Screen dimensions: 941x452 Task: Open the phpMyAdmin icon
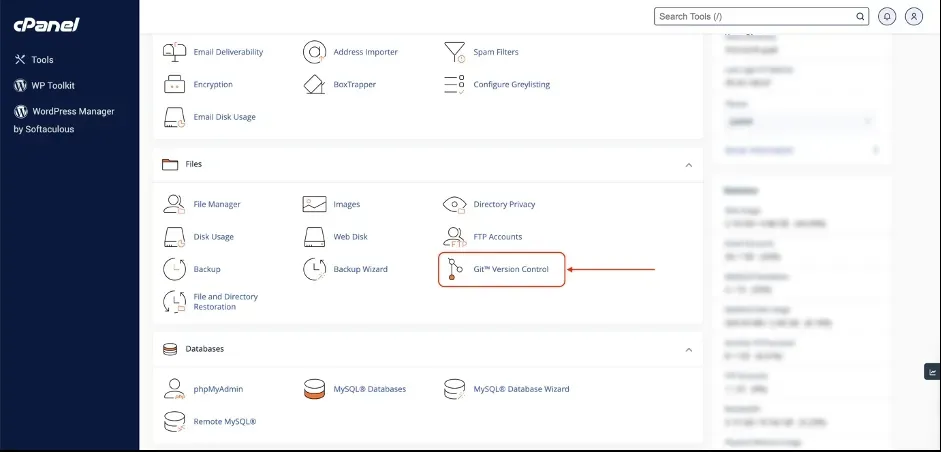click(174, 389)
